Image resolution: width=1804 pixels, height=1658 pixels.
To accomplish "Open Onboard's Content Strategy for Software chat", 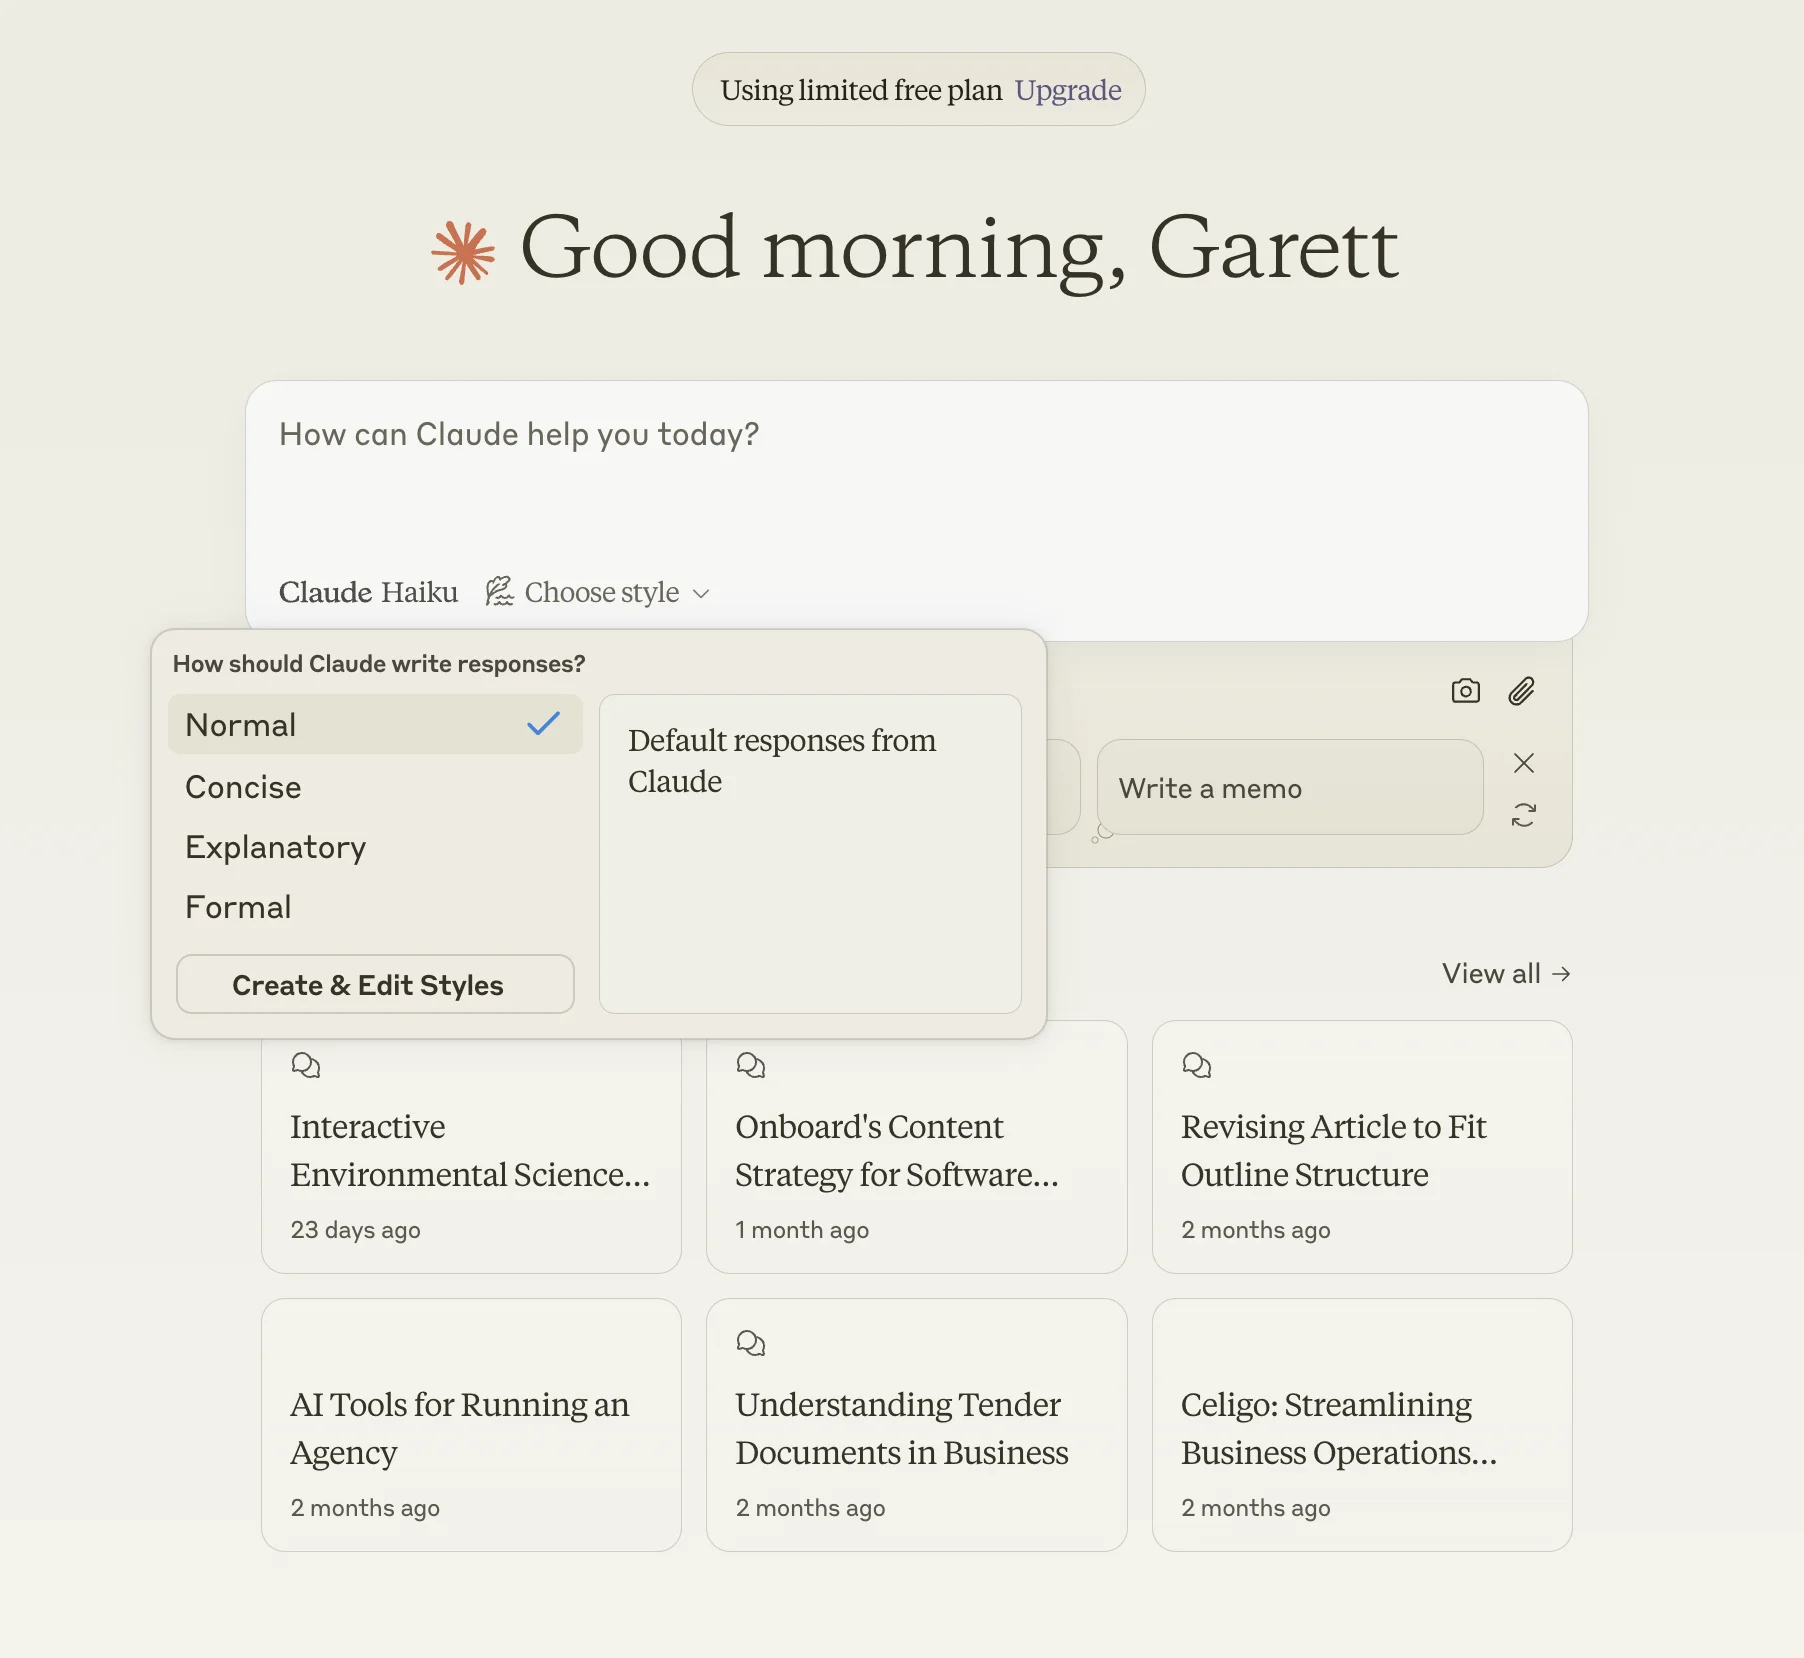I will click(916, 1146).
